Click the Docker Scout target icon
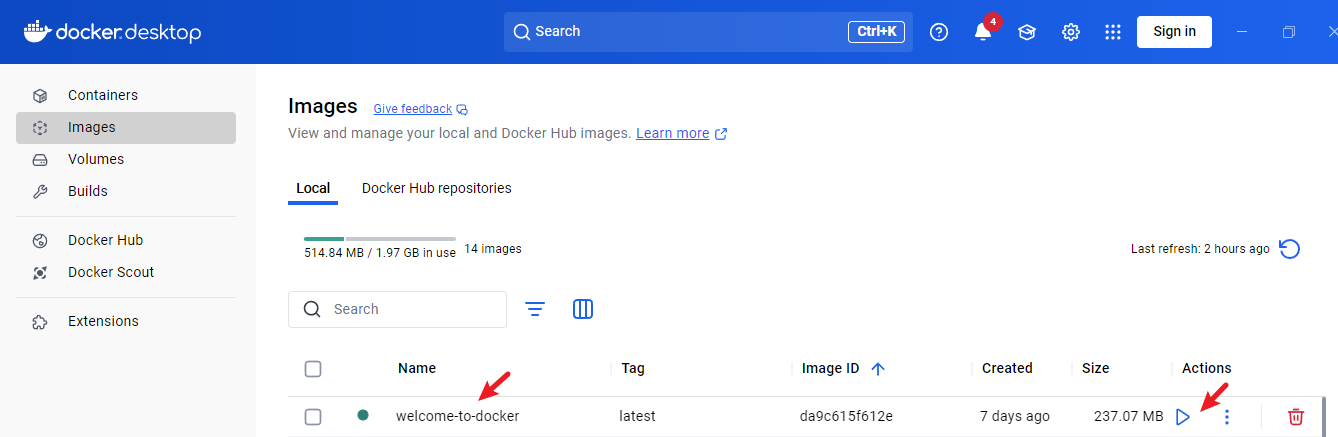This screenshot has width=1338, height=437. click(40, 273)
